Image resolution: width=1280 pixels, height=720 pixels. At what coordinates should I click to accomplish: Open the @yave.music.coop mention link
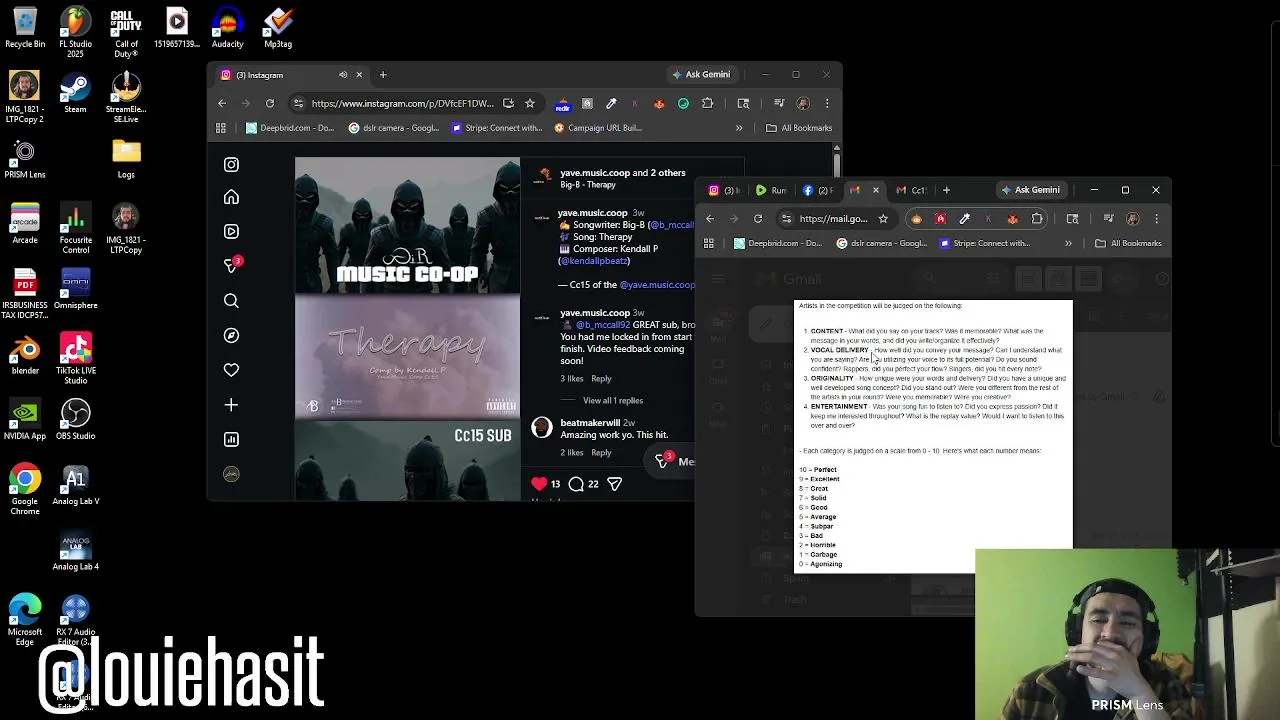tap(657, 285)
